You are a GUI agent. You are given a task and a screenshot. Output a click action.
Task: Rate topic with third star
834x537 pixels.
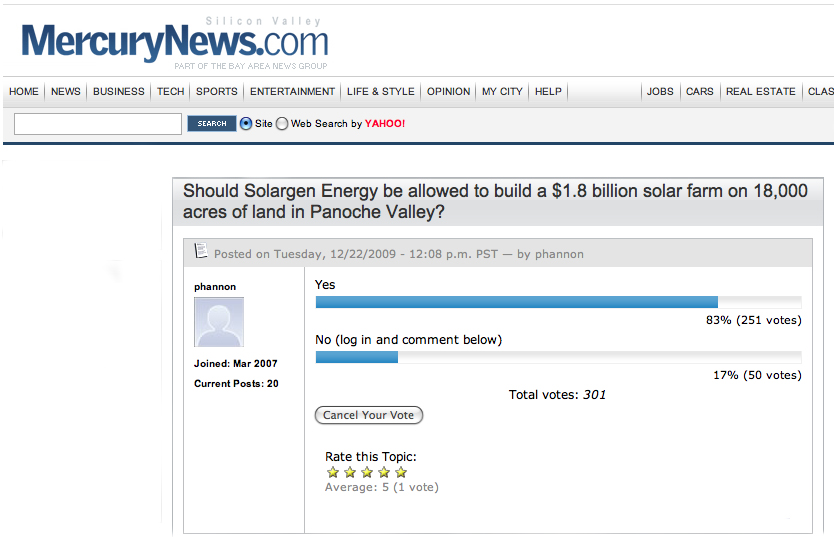coord(367,472)
